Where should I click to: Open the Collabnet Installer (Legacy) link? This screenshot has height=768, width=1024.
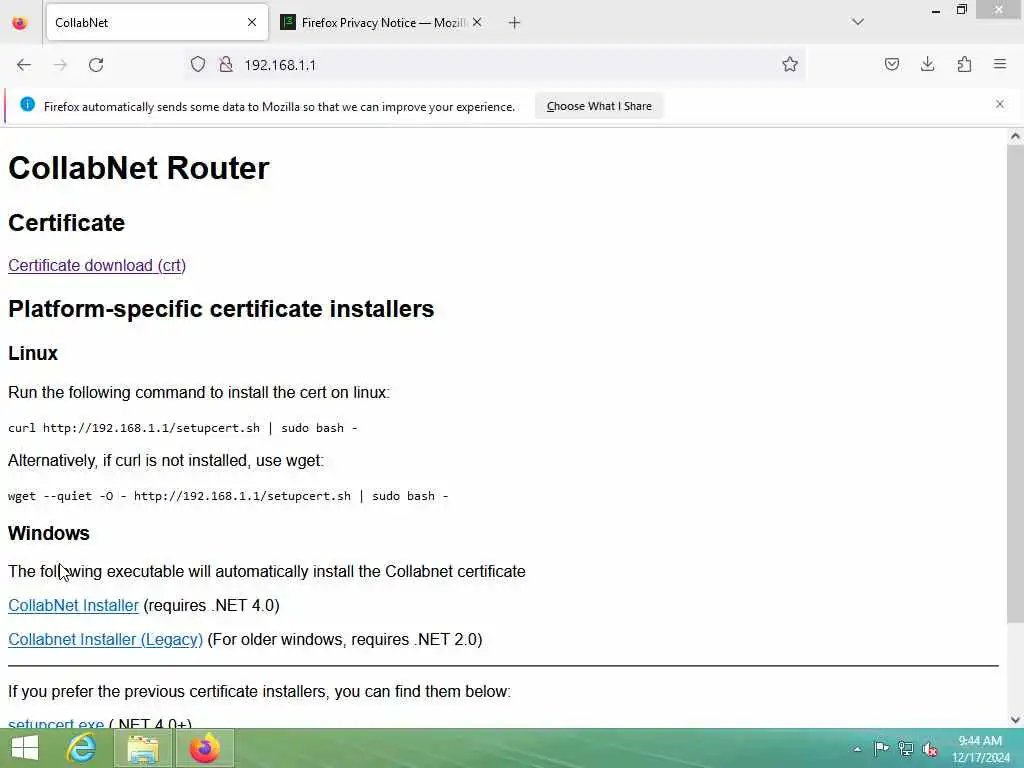(x=105, y=639)
